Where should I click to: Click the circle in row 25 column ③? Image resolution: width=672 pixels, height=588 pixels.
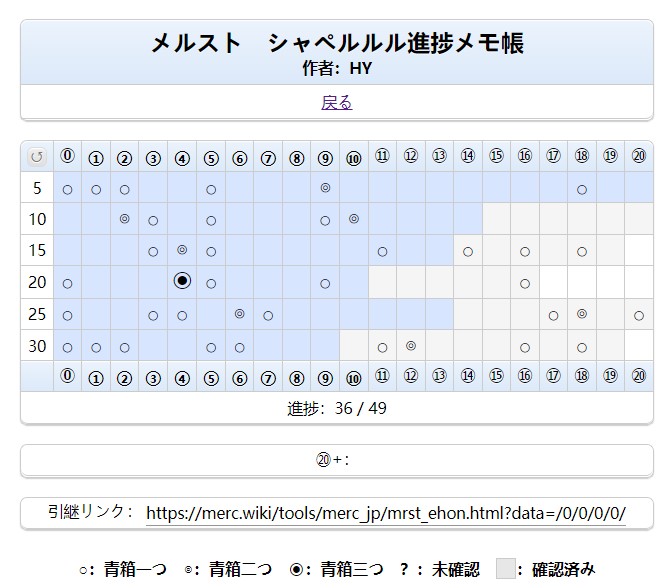point(153,316)
